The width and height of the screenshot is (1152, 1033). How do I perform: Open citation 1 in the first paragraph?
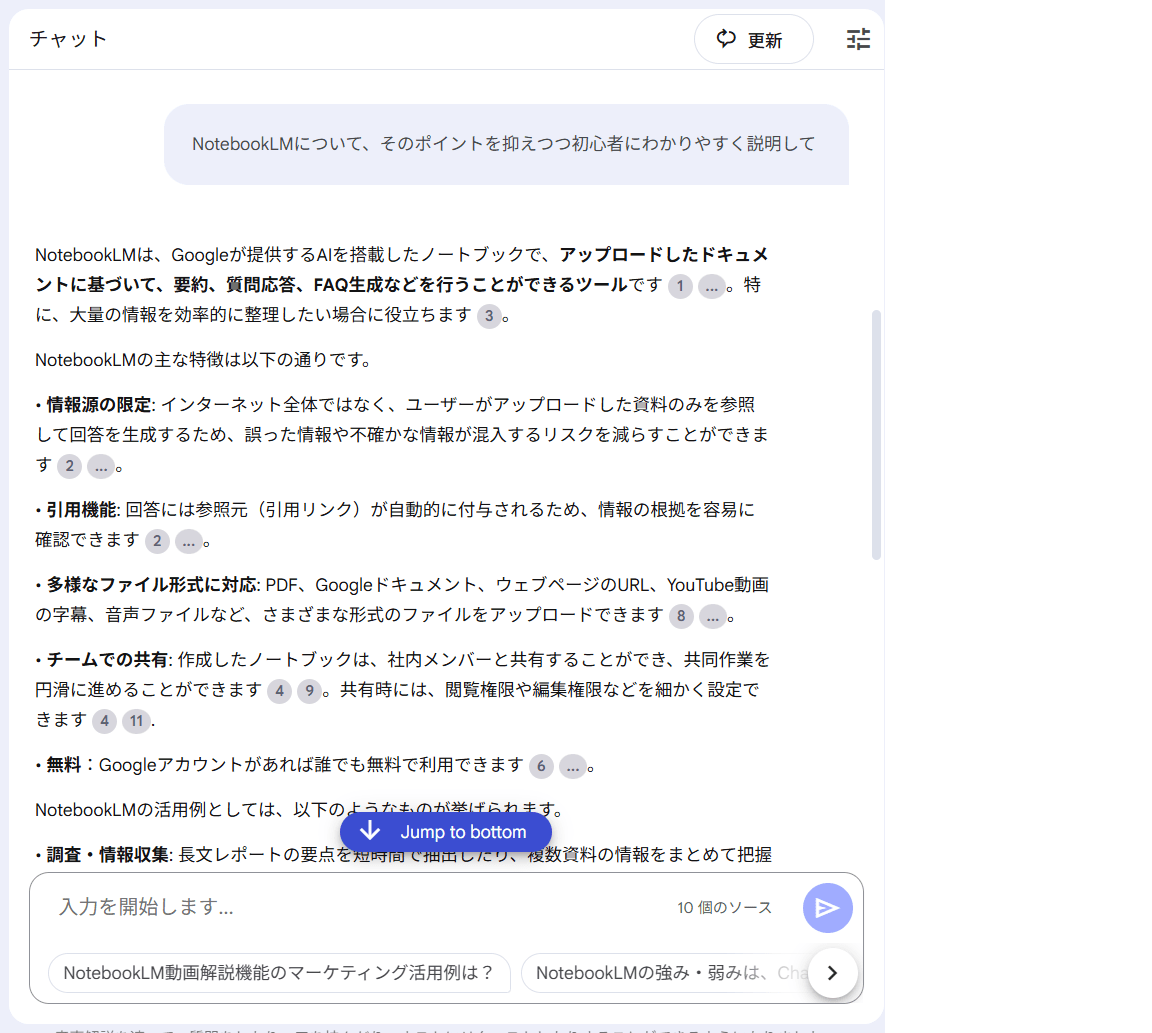coord(680,287)
